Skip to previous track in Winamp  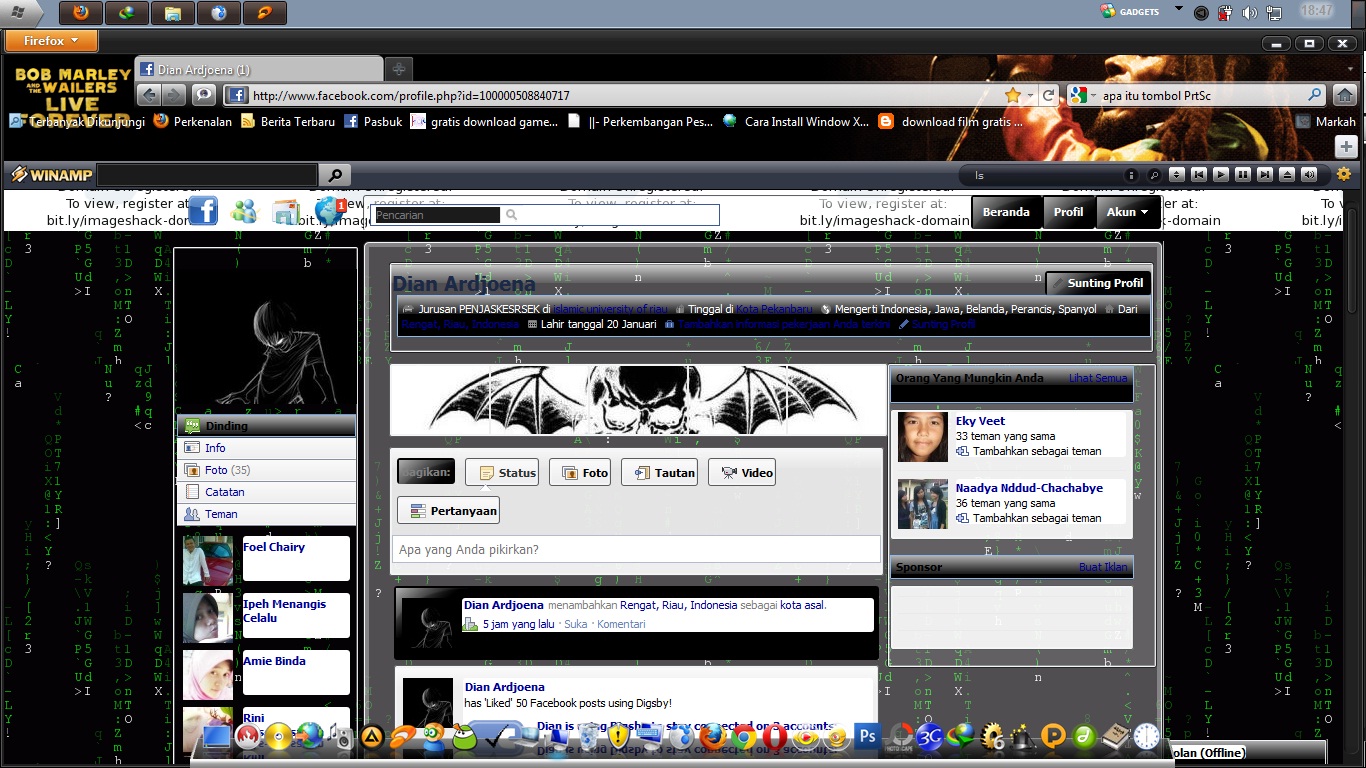[1198, 175]
